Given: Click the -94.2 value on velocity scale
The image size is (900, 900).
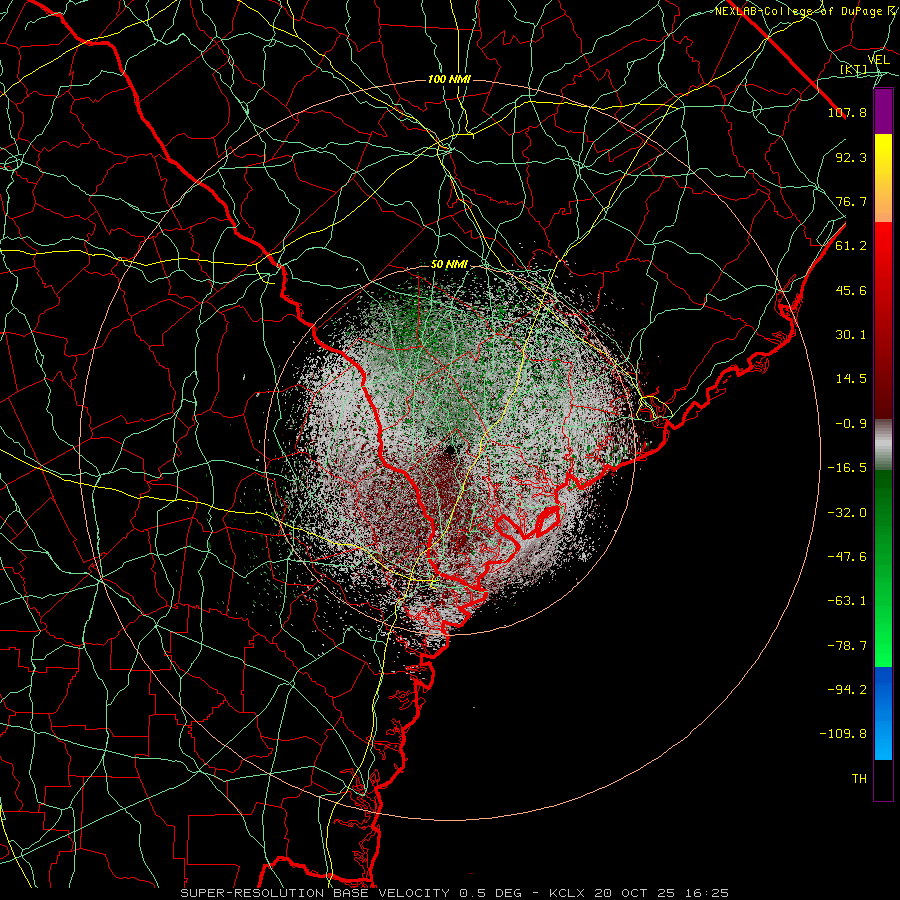Looking at the screenshot, I should 847,690.
